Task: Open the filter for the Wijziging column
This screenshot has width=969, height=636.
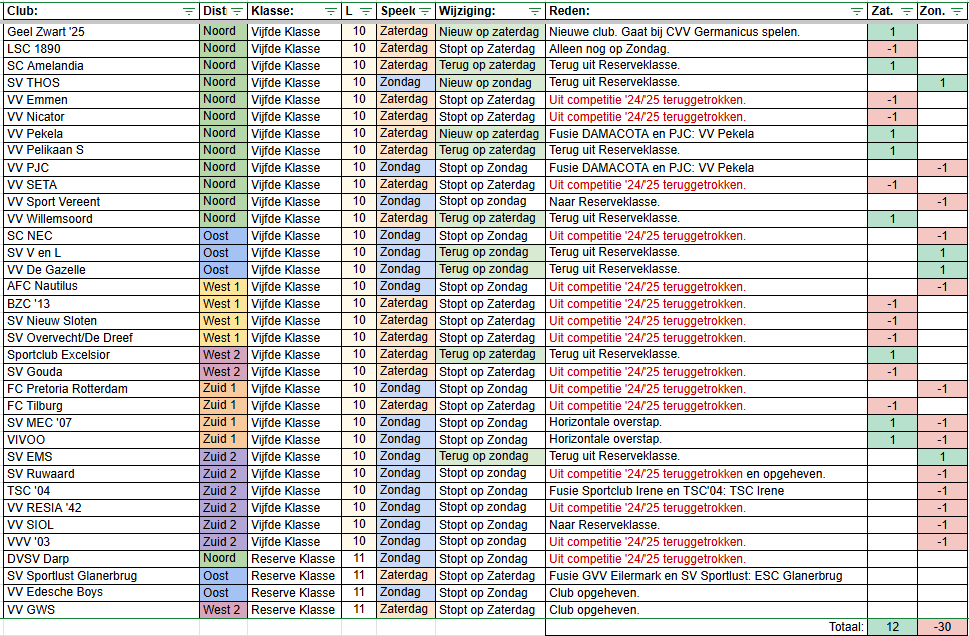Action: [535, 11]
